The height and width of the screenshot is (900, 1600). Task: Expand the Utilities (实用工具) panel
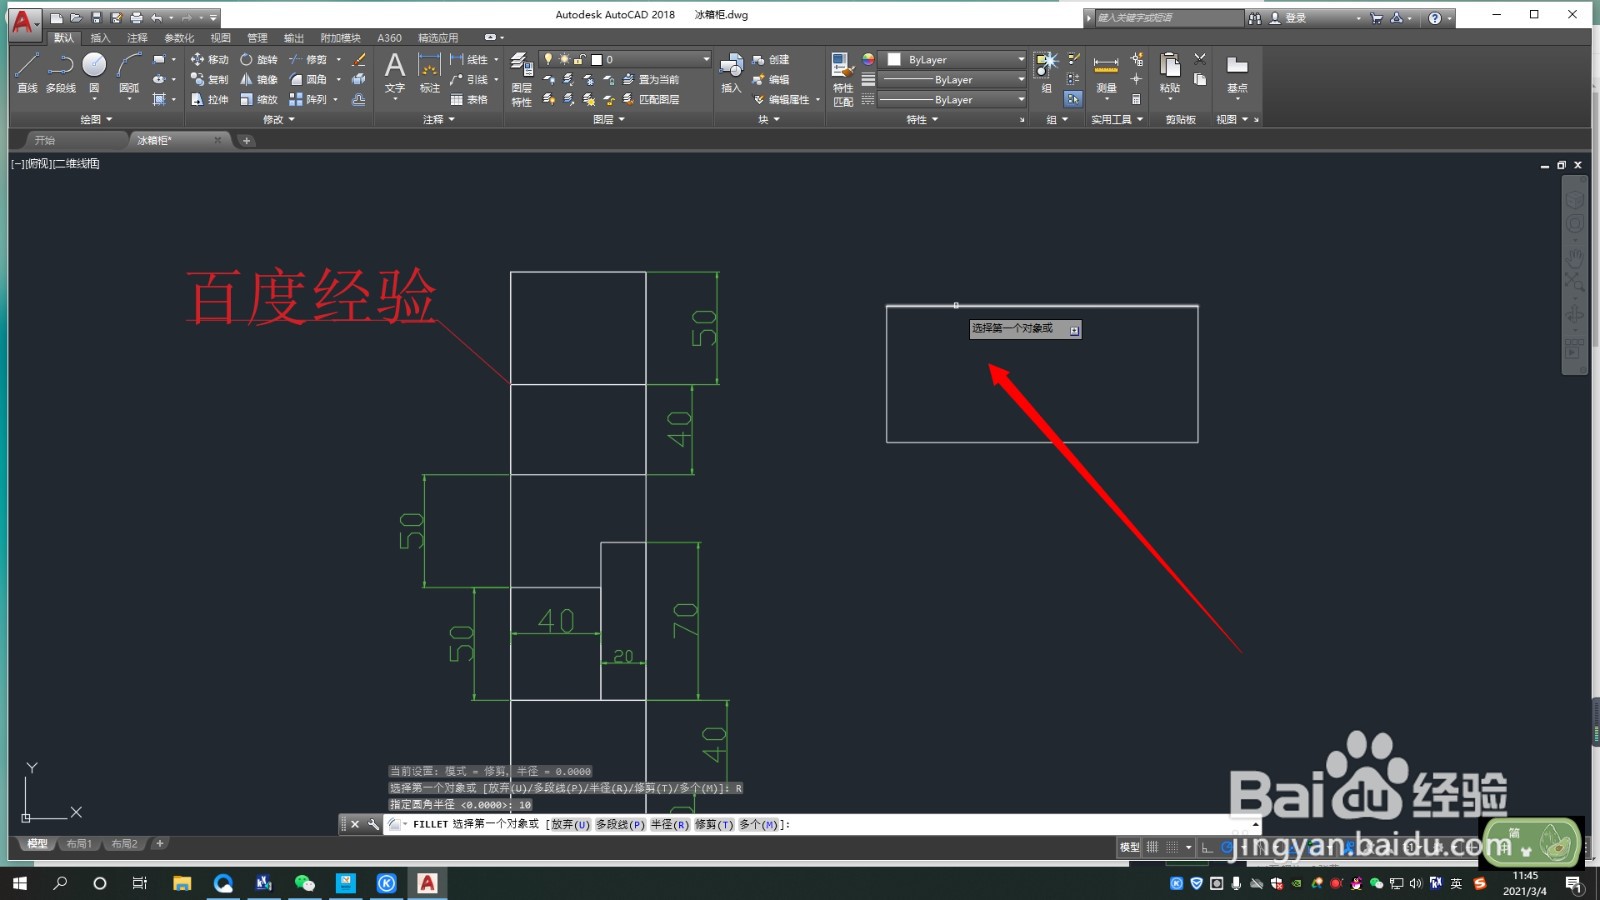click(x=1117, y=119)
